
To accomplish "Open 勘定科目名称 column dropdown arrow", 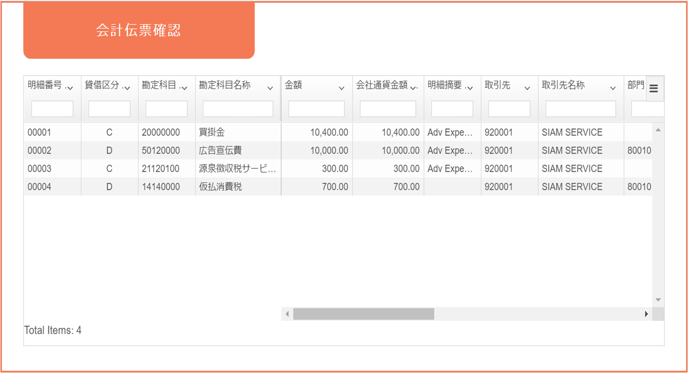I will (270, 88).
